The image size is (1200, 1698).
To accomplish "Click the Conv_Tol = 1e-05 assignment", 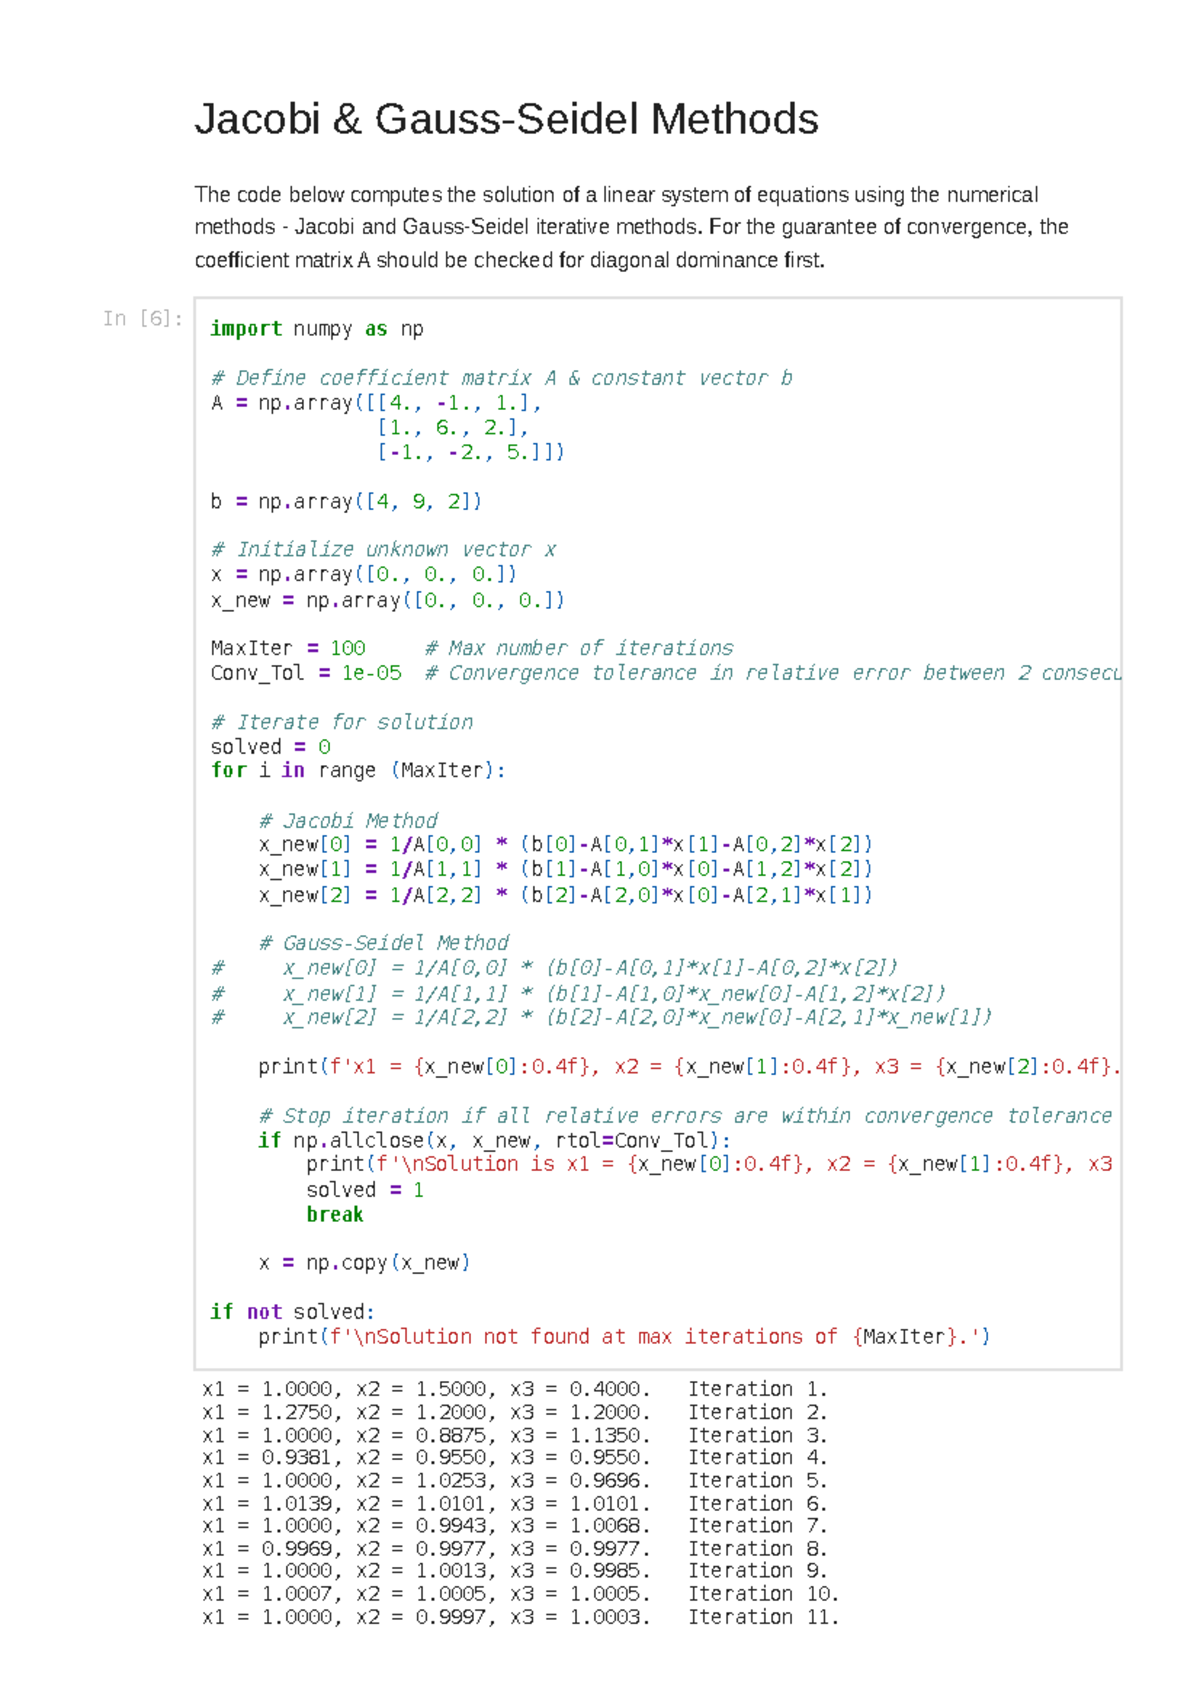I will click(x=306, y=673).
